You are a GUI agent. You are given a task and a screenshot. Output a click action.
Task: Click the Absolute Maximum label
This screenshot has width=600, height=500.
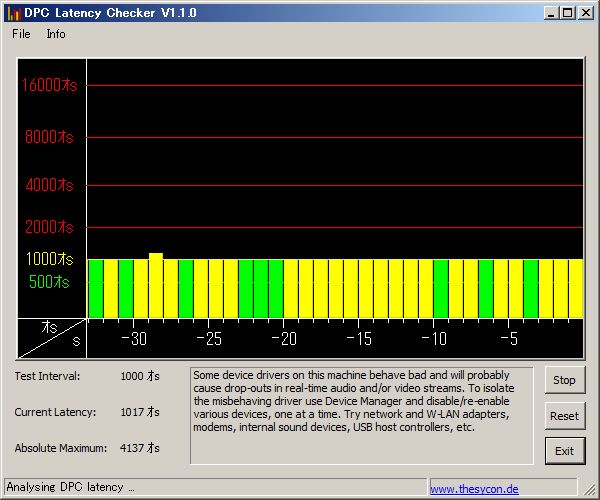click(61, 448)
